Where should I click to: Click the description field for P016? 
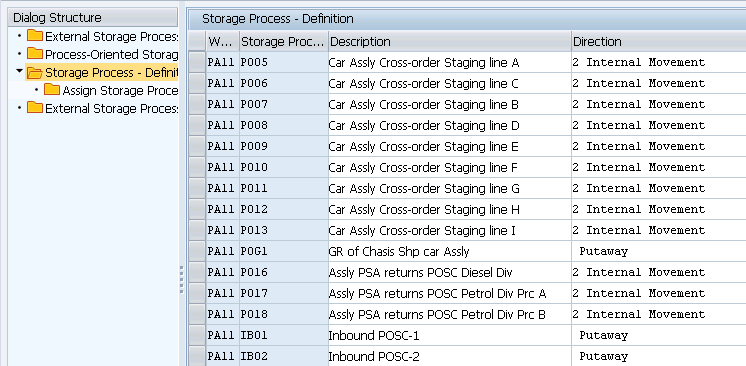(x=450, y=272)
